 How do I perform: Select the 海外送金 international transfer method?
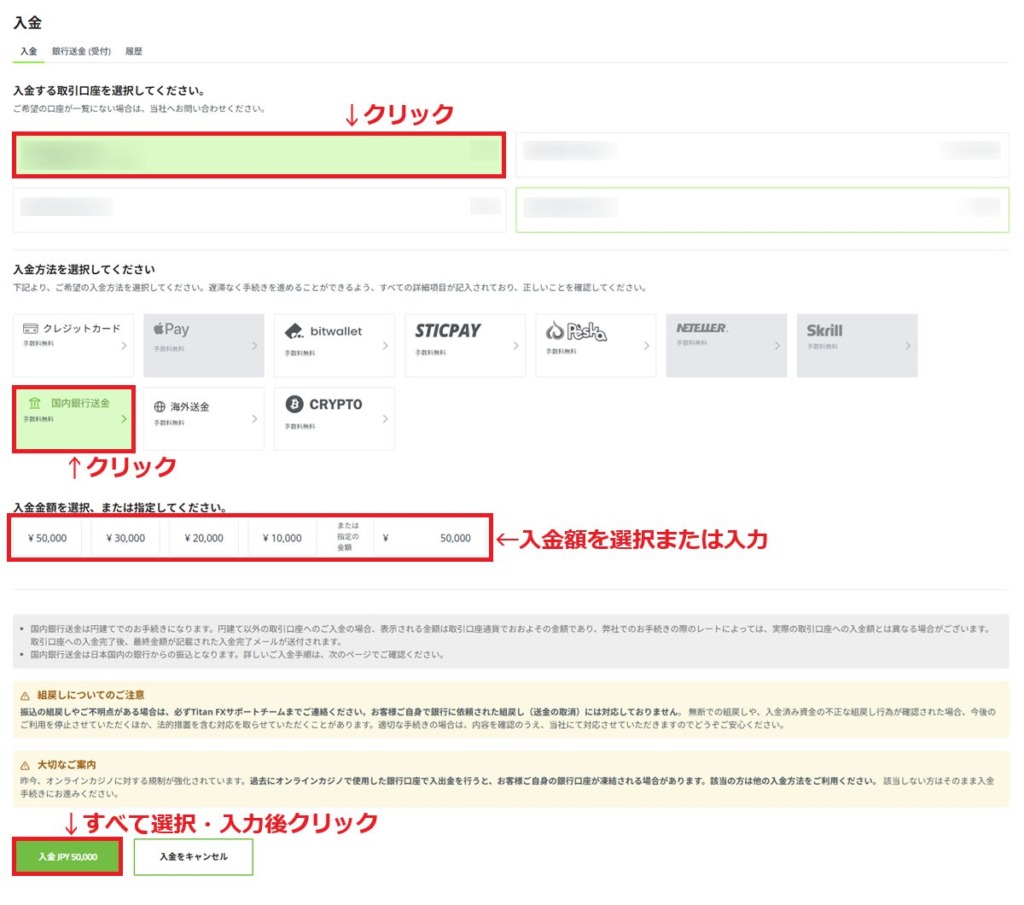pos(203,418)
